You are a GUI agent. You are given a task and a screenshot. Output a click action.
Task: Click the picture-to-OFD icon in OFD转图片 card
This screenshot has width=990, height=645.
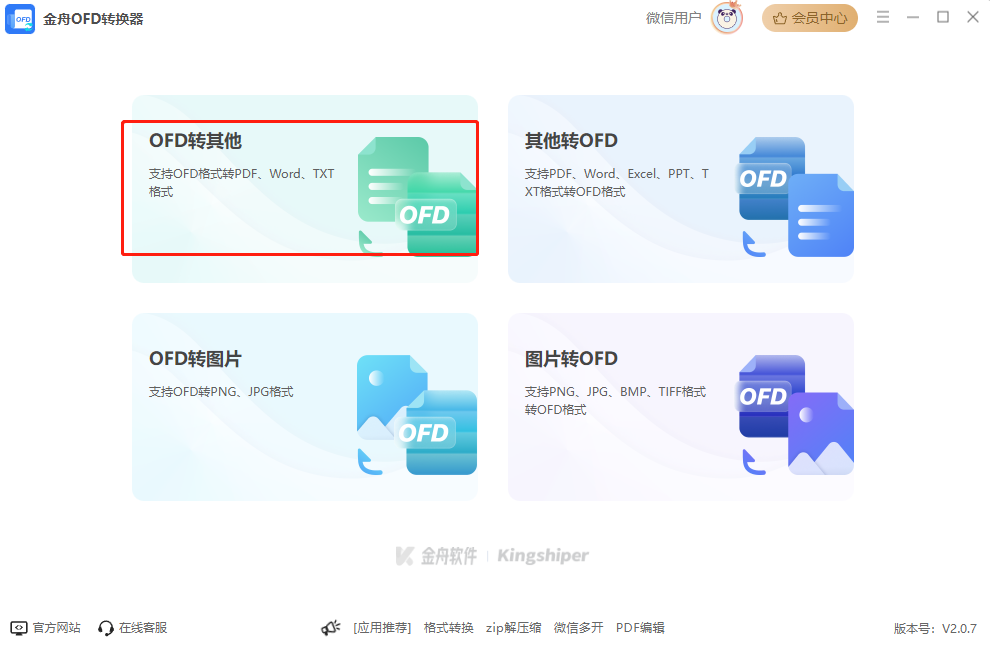417,415
